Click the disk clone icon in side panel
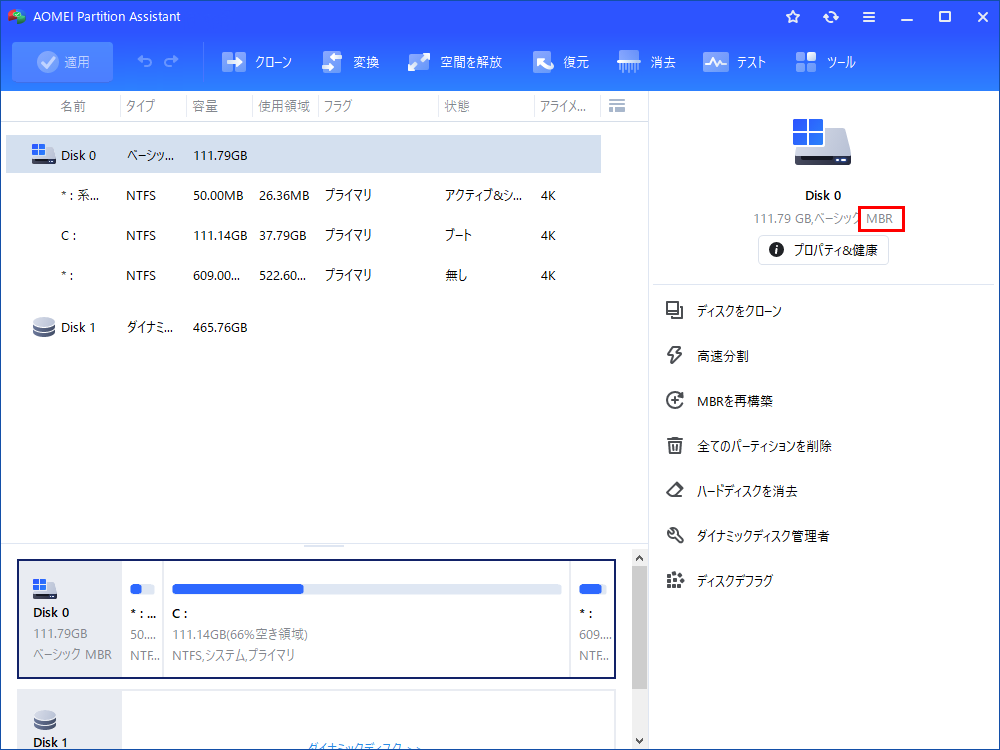The image size is (1000, 750). (675, 311)
